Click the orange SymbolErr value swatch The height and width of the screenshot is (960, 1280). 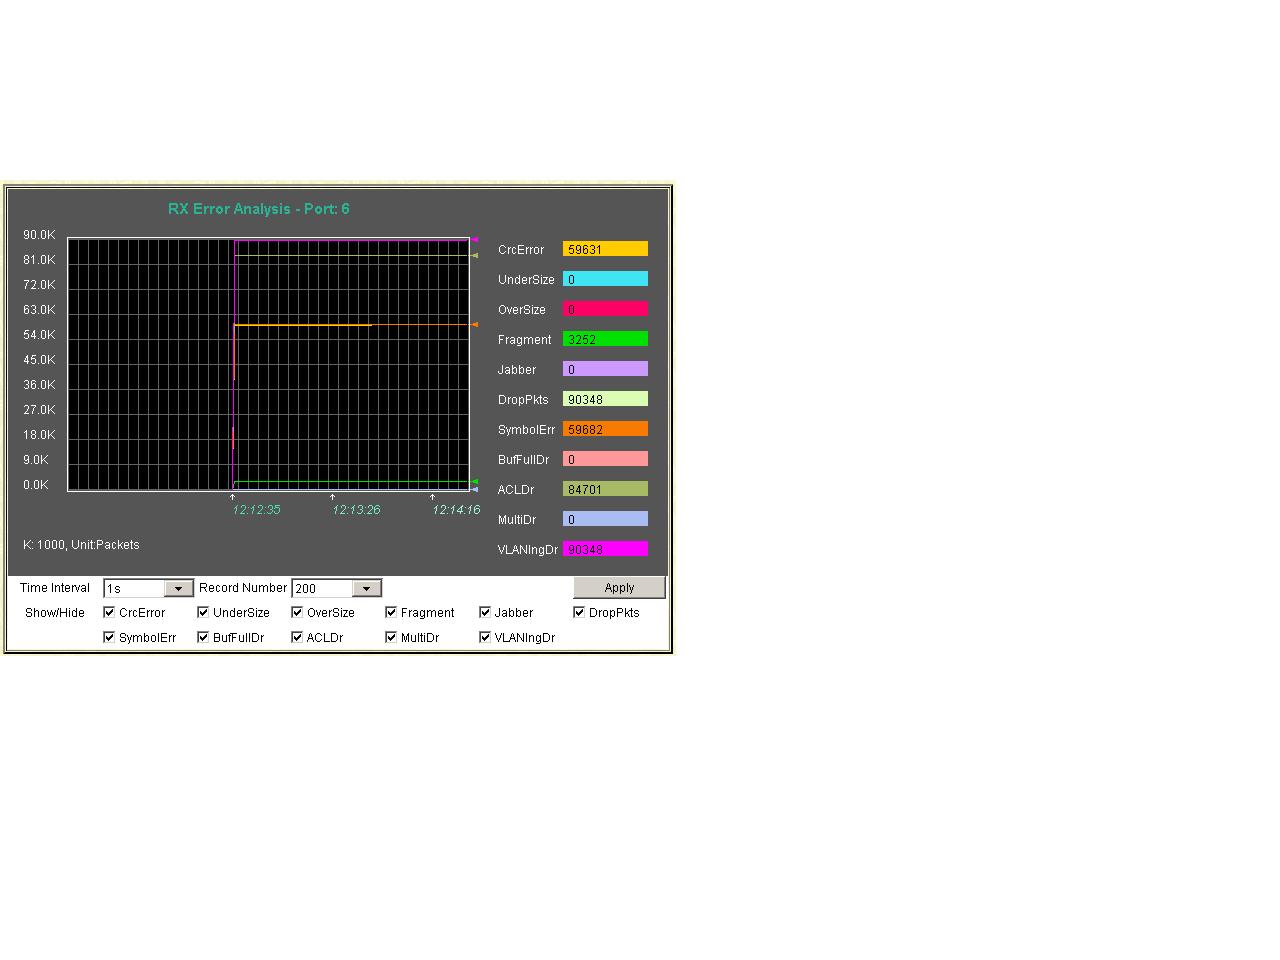[x=605, y=429]
